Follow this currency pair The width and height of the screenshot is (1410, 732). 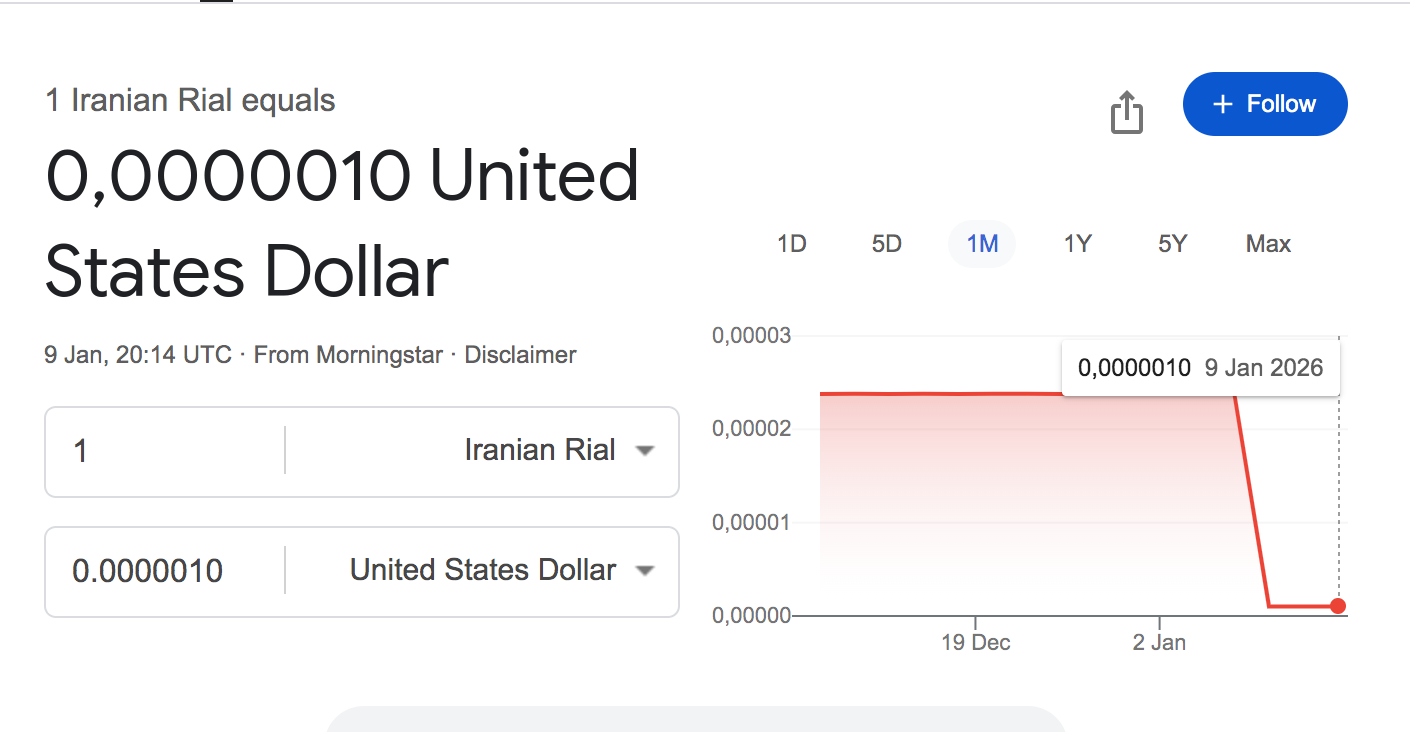pyautogui.click(x=1265, y=104)
